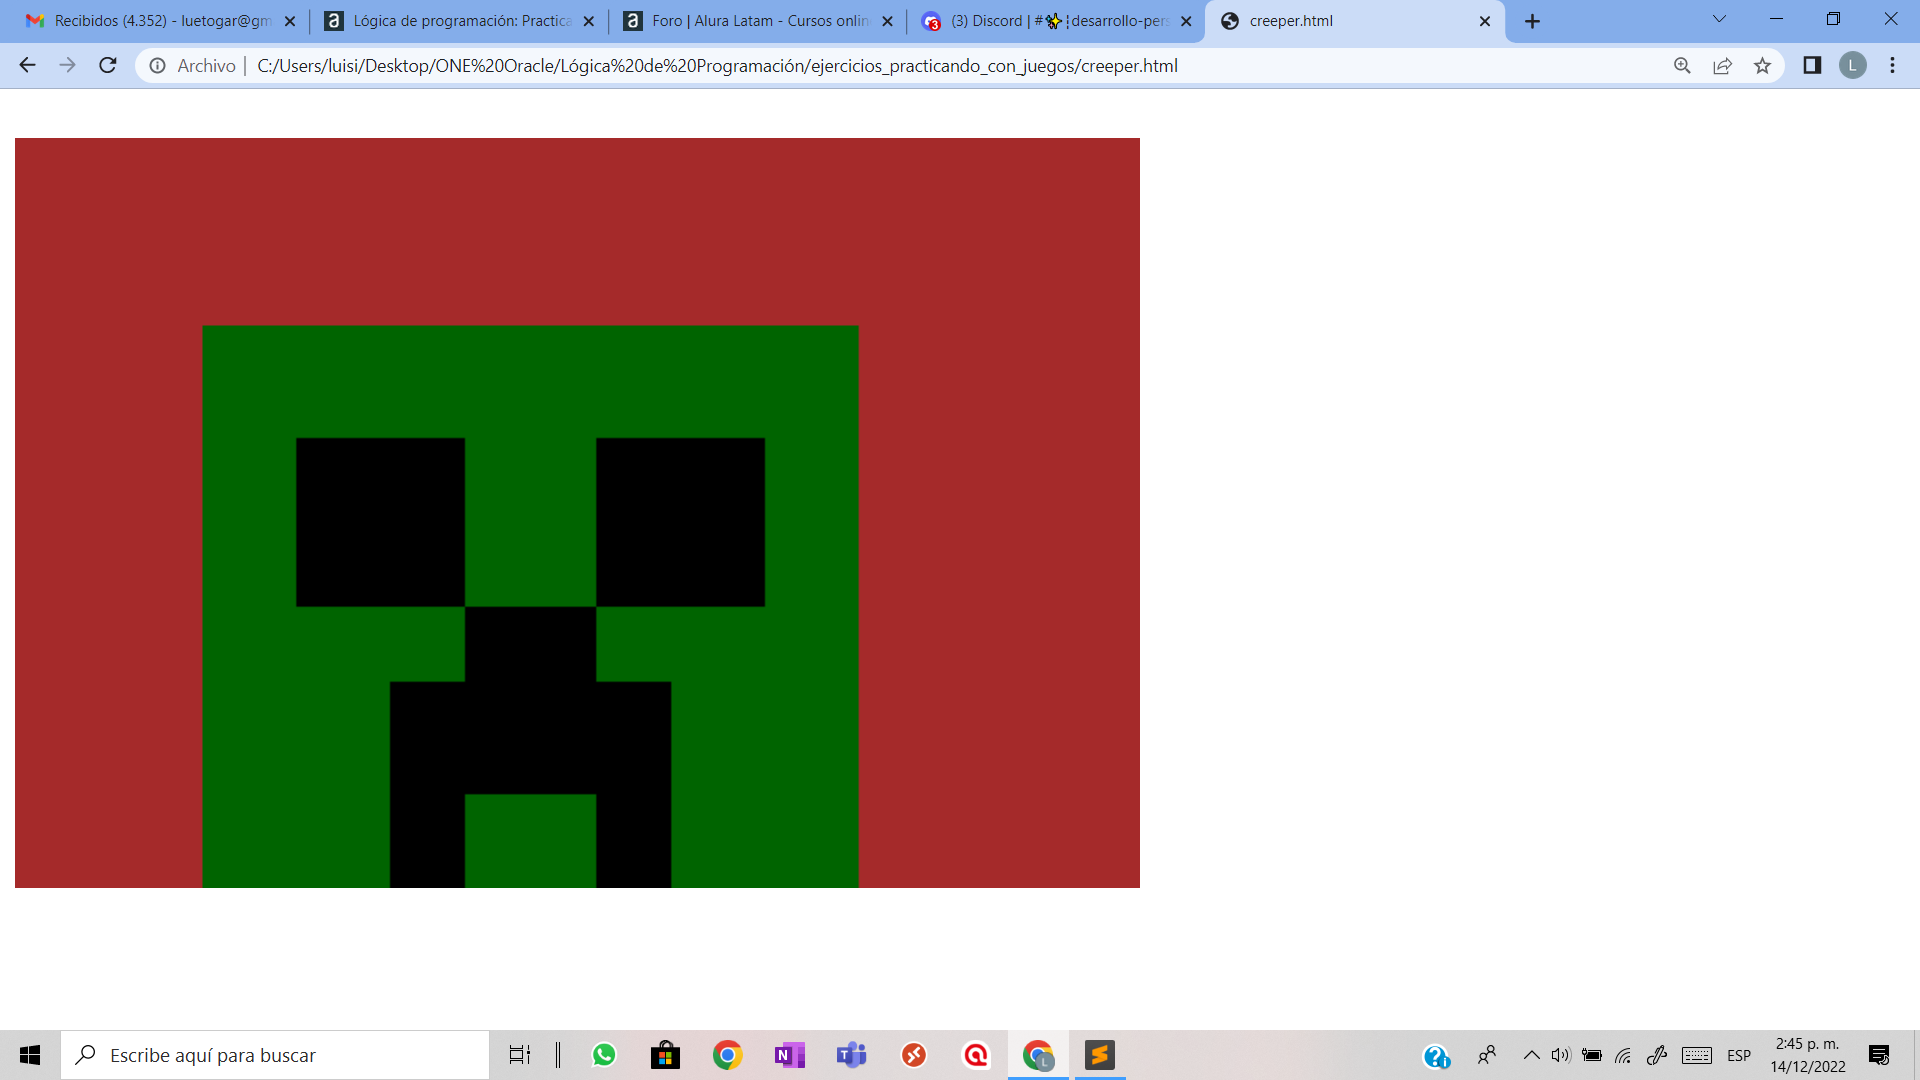
Task: Change input language ESP
Action: 1739,1056
